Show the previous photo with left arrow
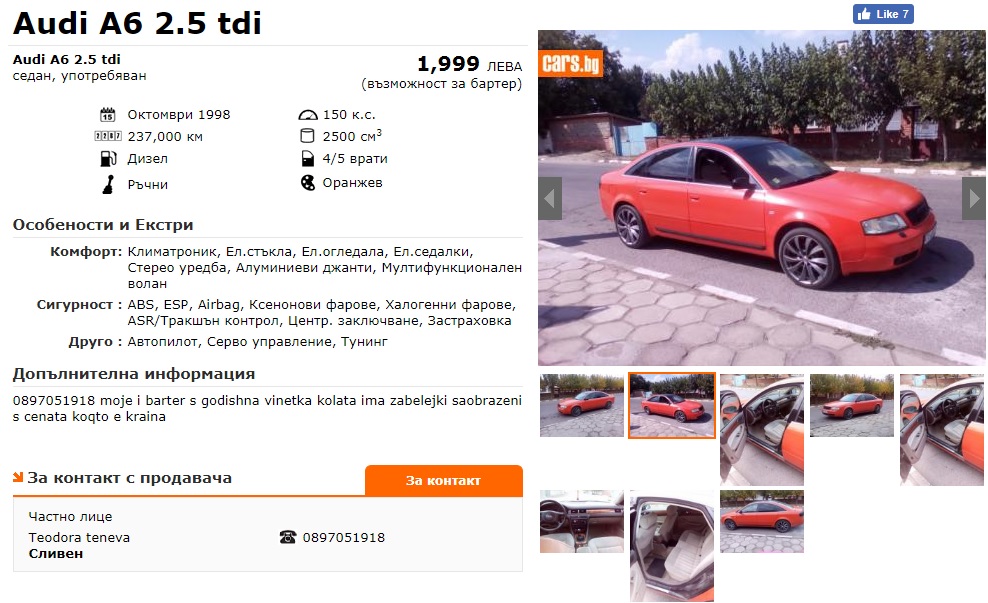Viewport: 988px width, 603px height. coord(549,198)
